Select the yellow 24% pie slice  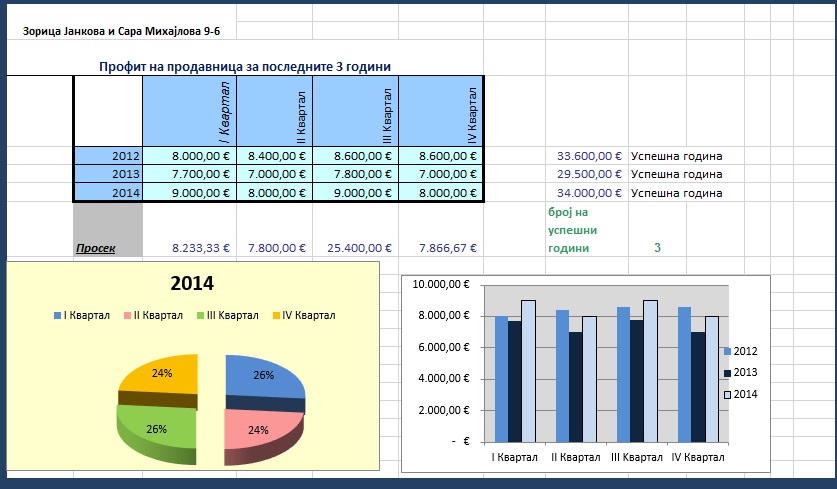pos(161,375)
